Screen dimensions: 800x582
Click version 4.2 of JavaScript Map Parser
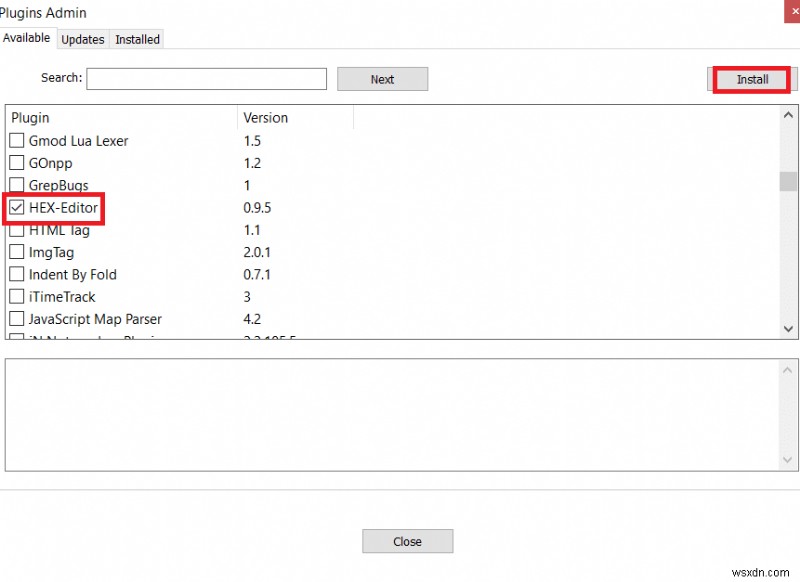tap(252, 319)
